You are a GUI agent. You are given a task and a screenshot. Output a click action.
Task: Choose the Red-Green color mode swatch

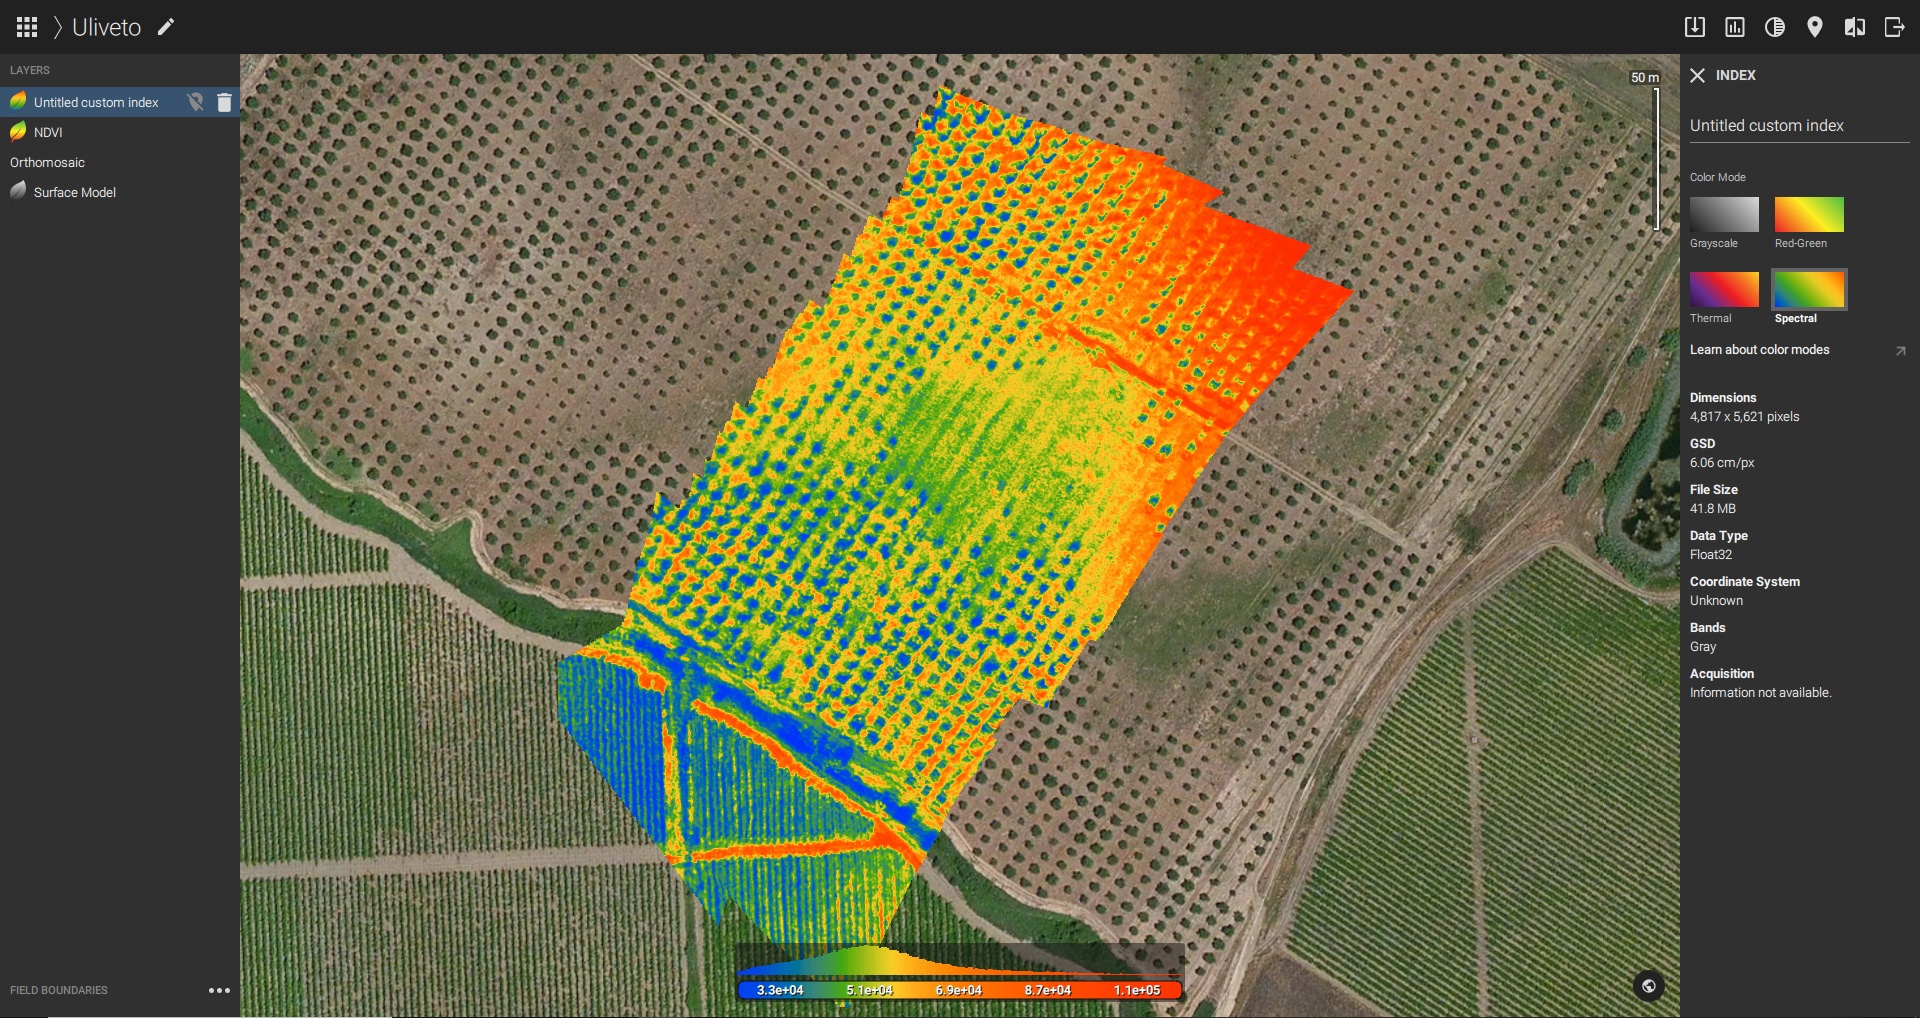tap(1809, 214)
